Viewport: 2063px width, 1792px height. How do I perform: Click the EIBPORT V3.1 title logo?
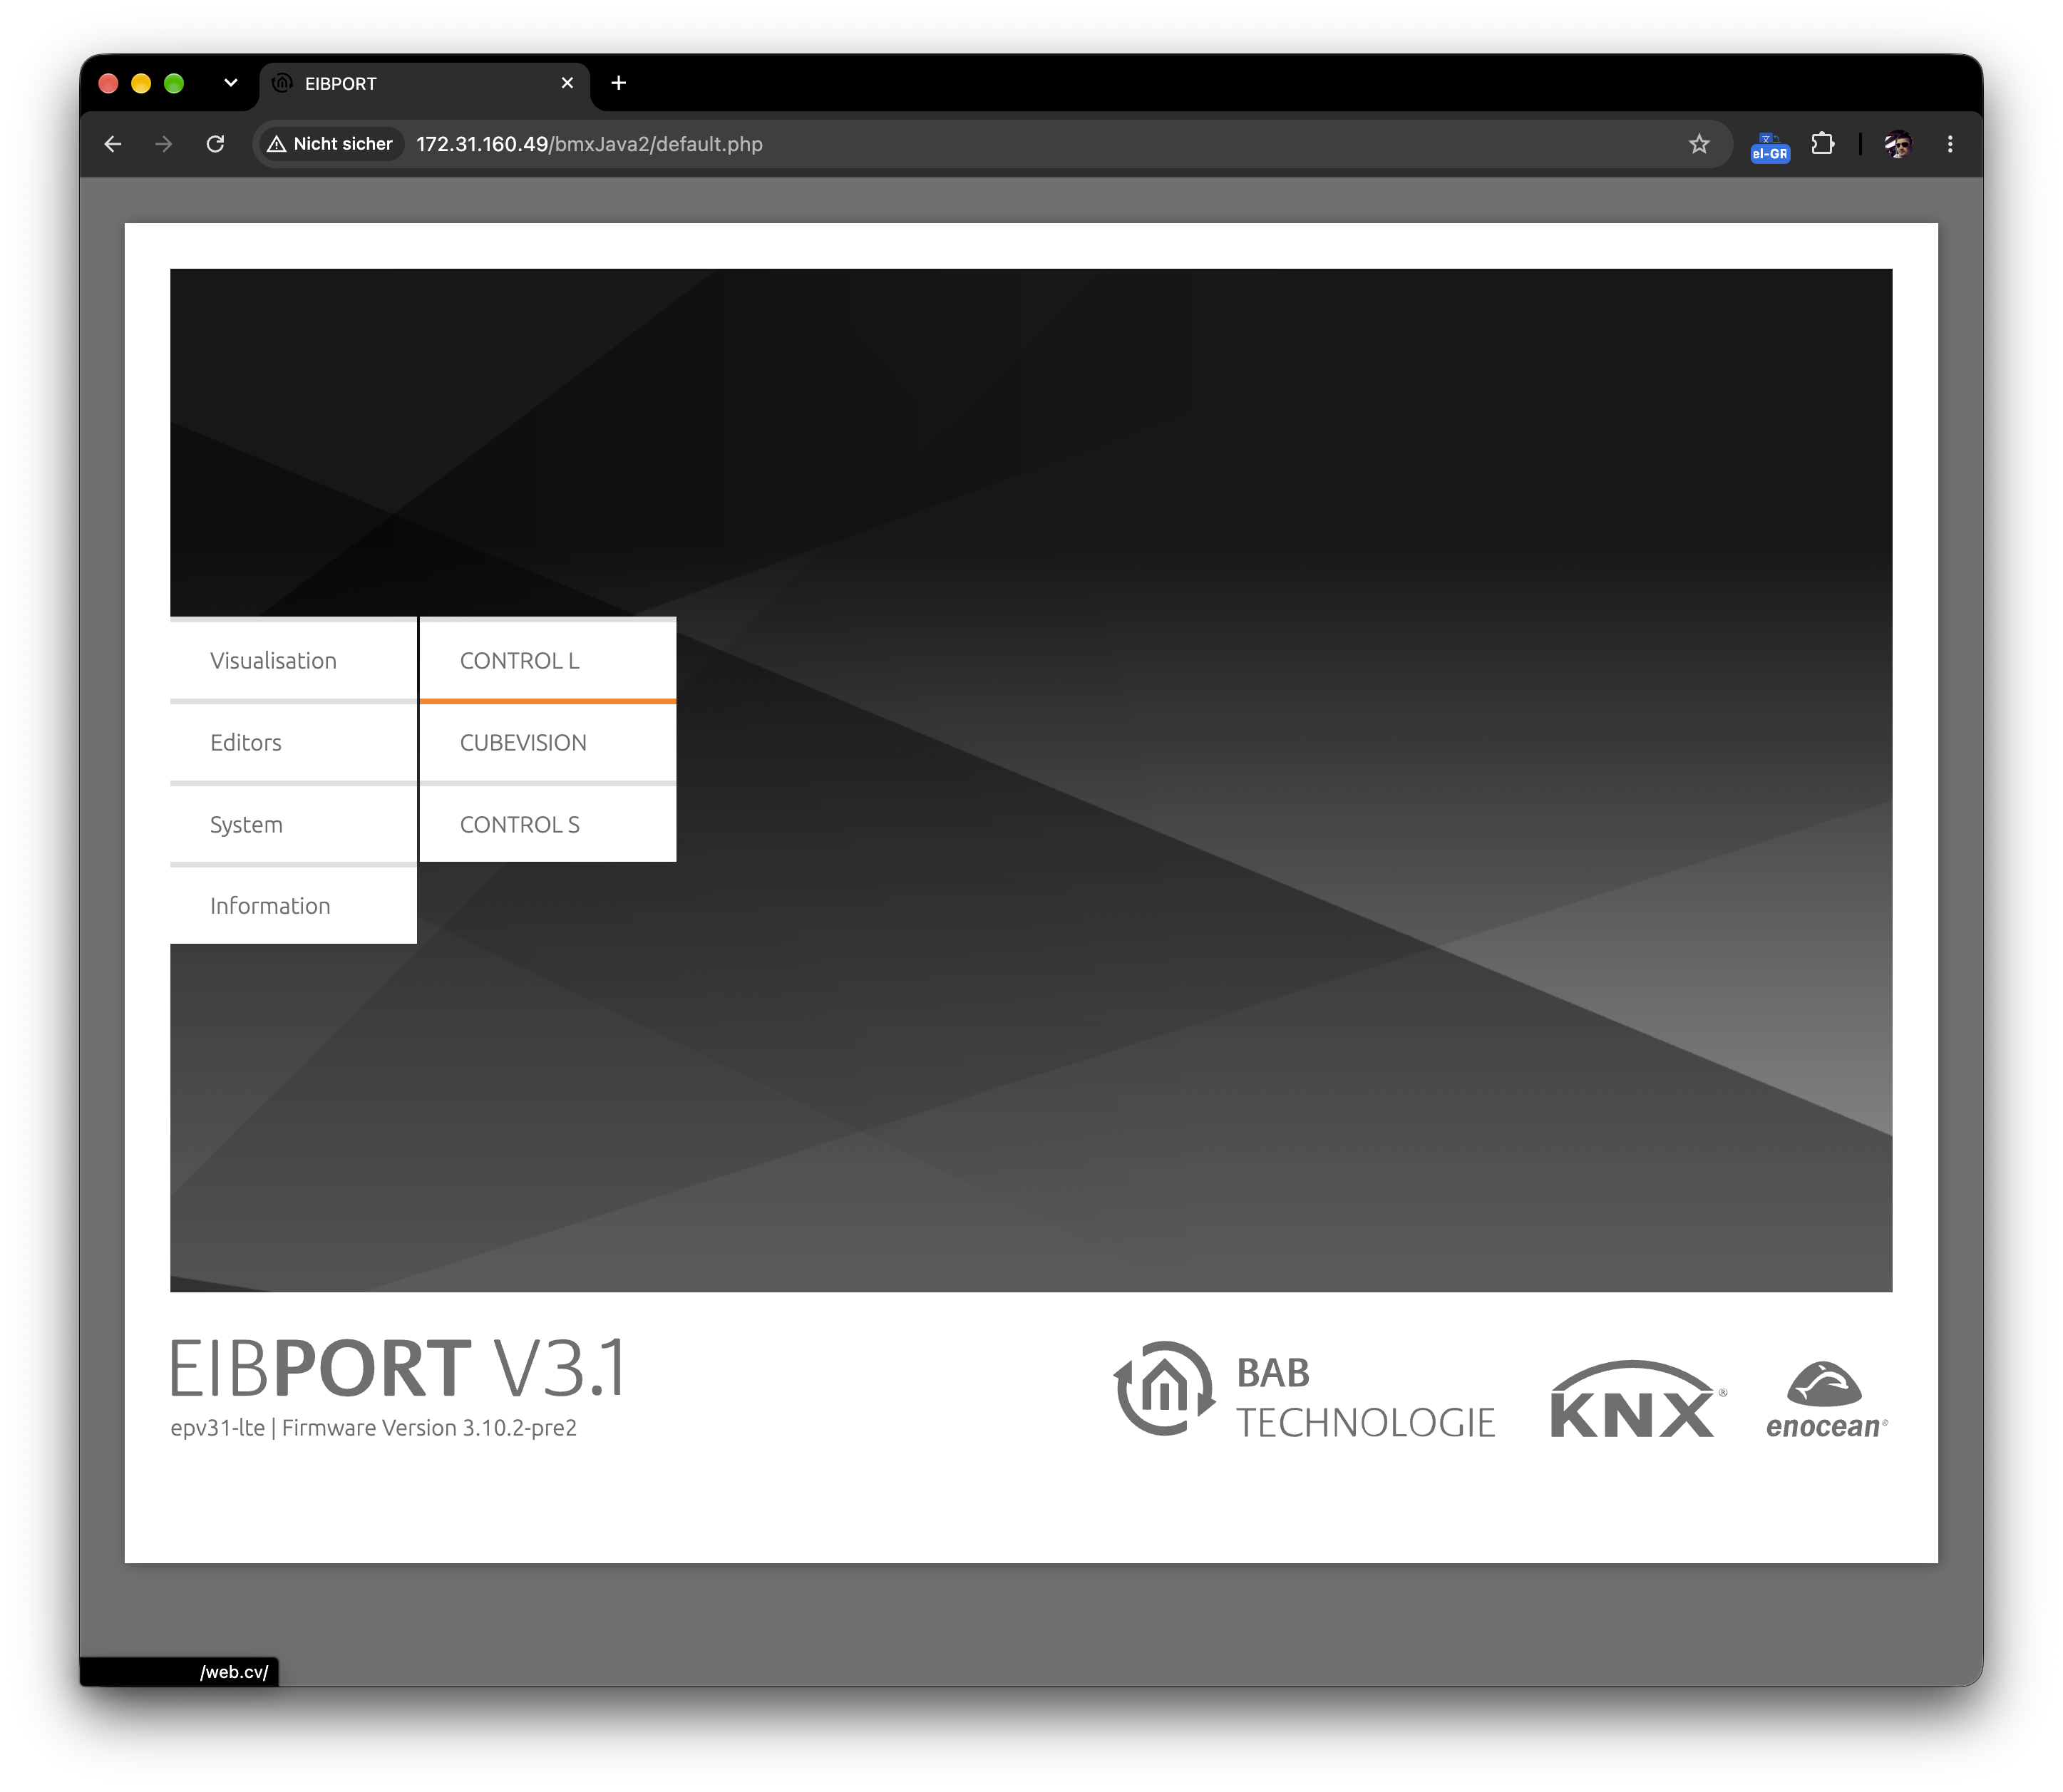click(398, 1368)
